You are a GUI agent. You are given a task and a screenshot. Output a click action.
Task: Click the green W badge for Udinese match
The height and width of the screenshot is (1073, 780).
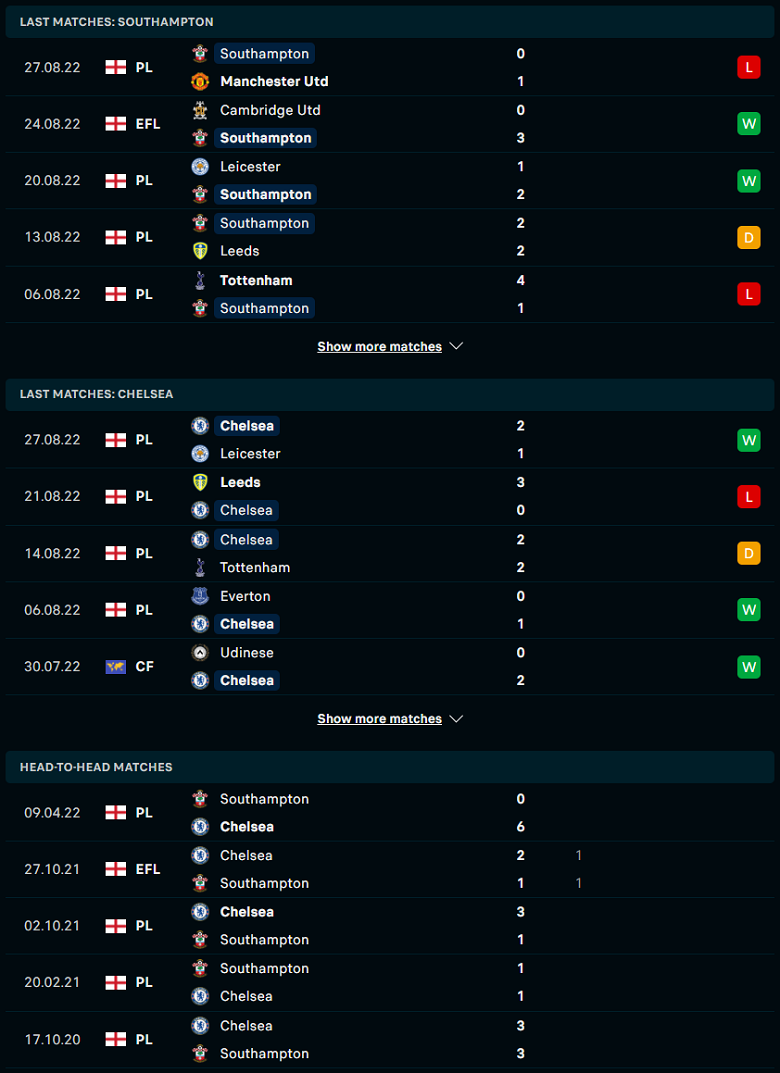click(749, 667)
